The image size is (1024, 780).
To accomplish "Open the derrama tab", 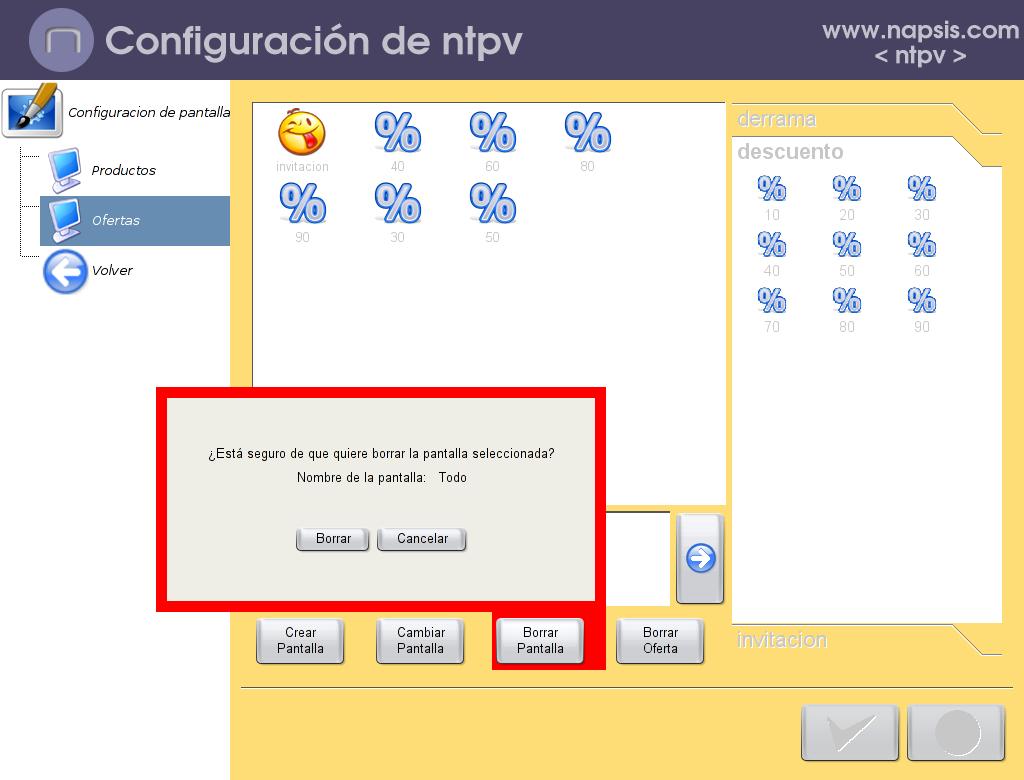I will pos(778,119).
